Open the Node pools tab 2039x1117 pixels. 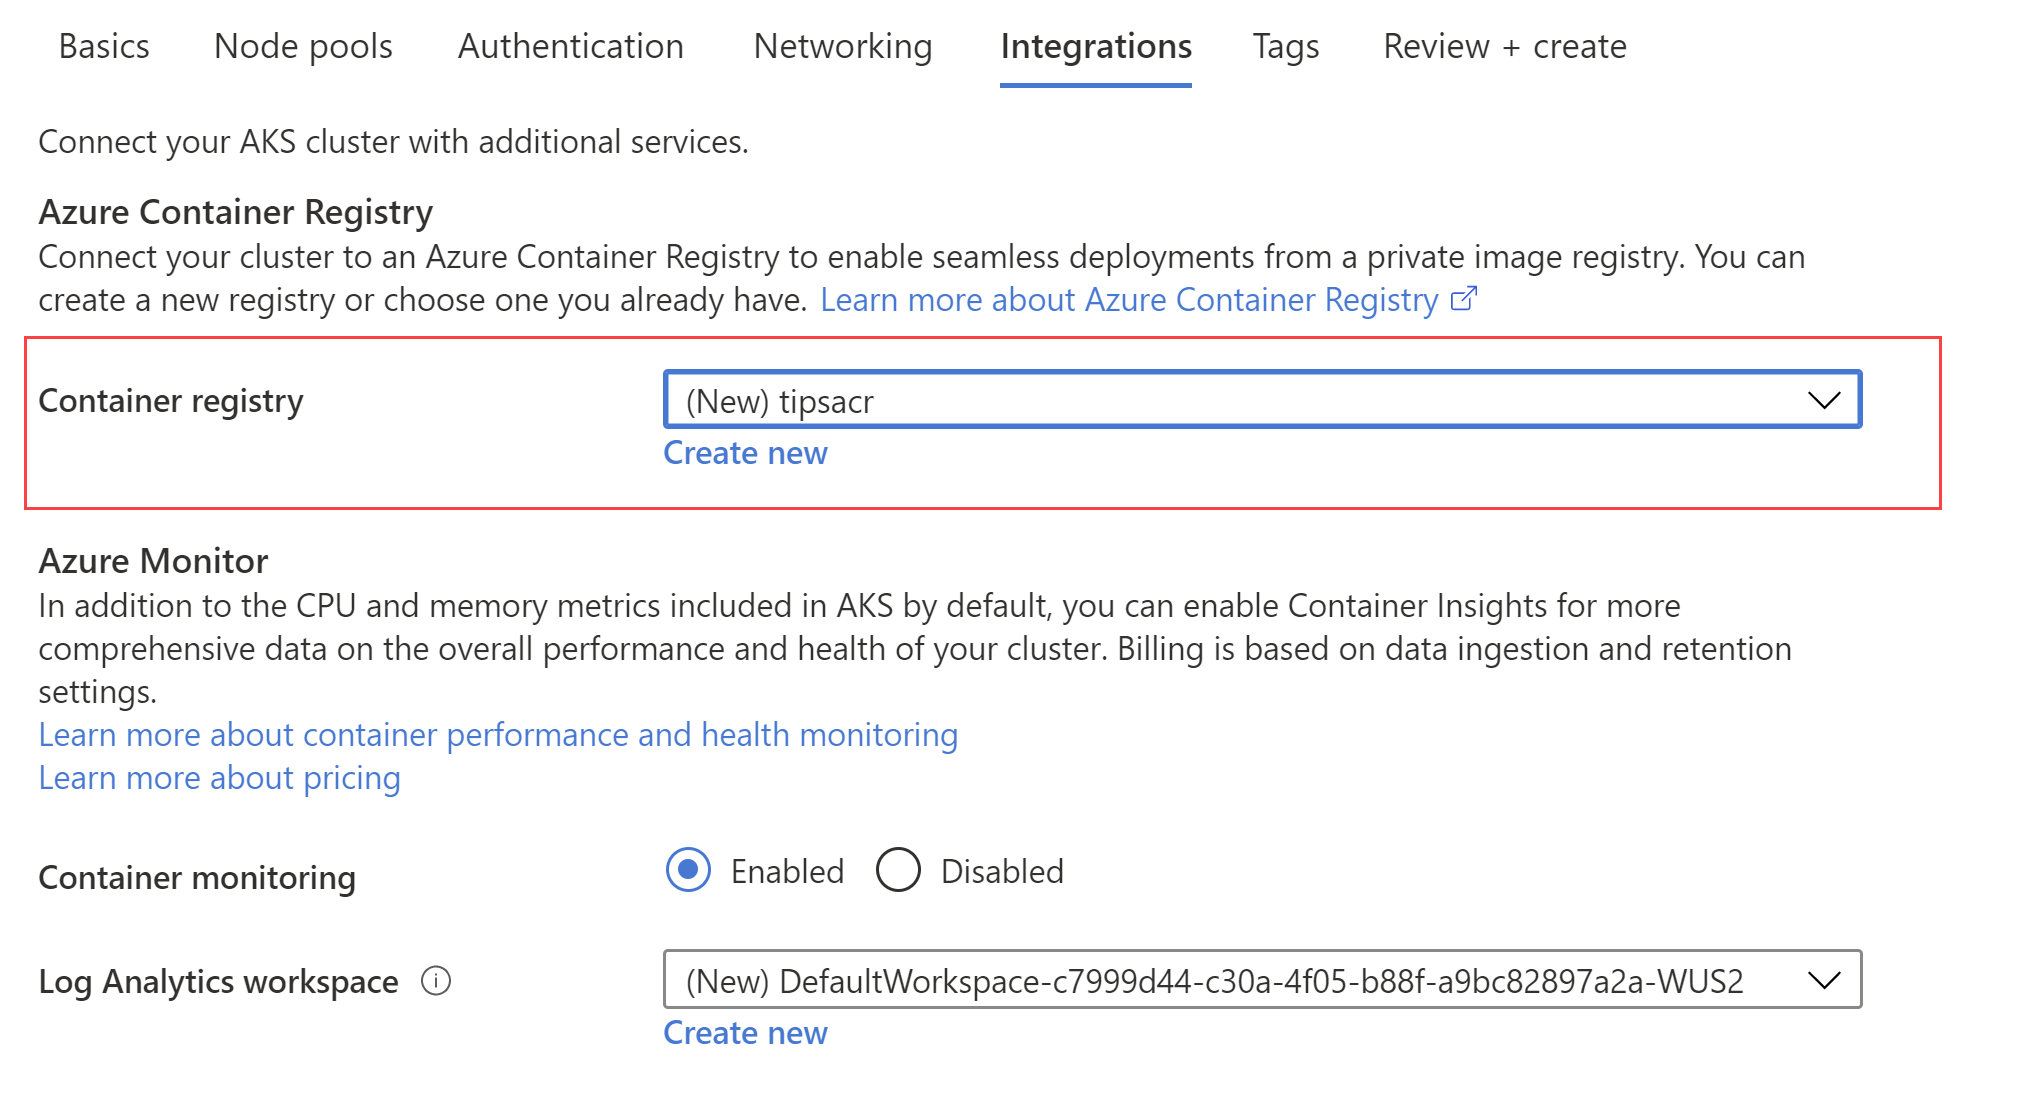[x=303, y=46]
